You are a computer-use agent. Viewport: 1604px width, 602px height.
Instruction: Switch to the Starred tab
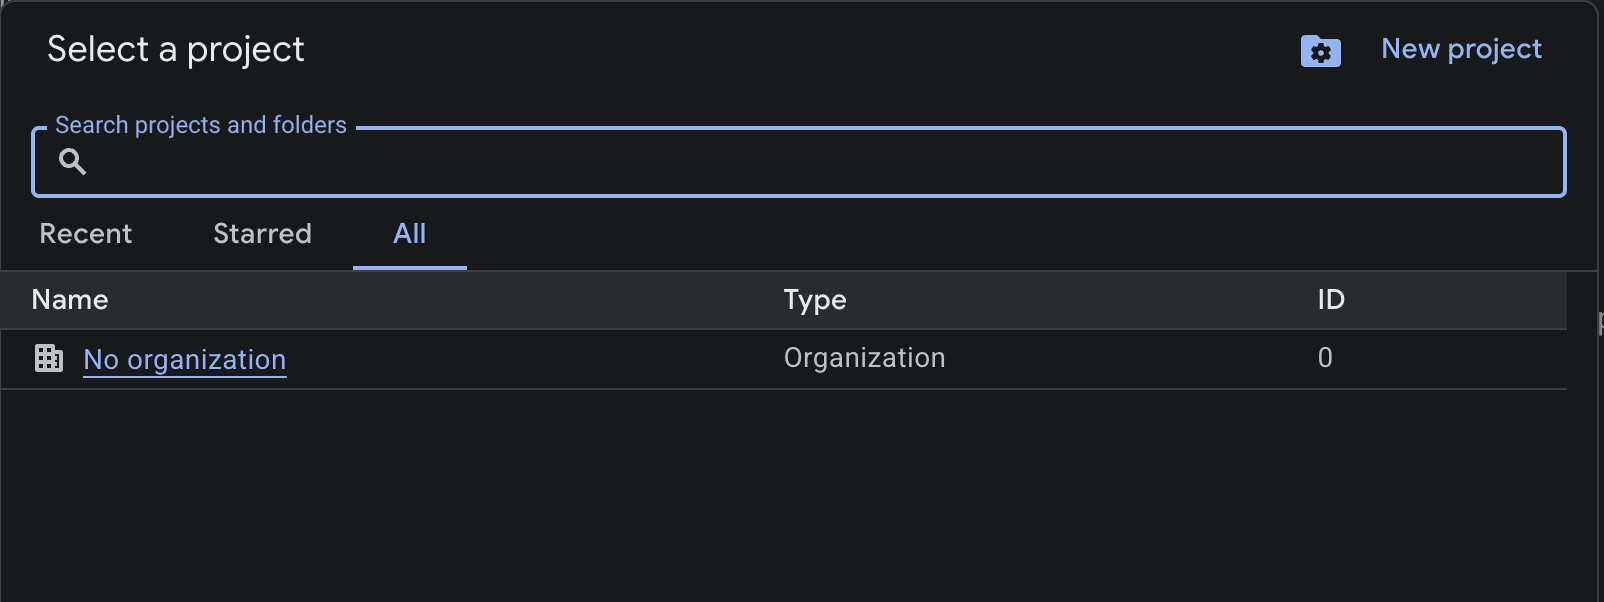[x=261, y=234]
